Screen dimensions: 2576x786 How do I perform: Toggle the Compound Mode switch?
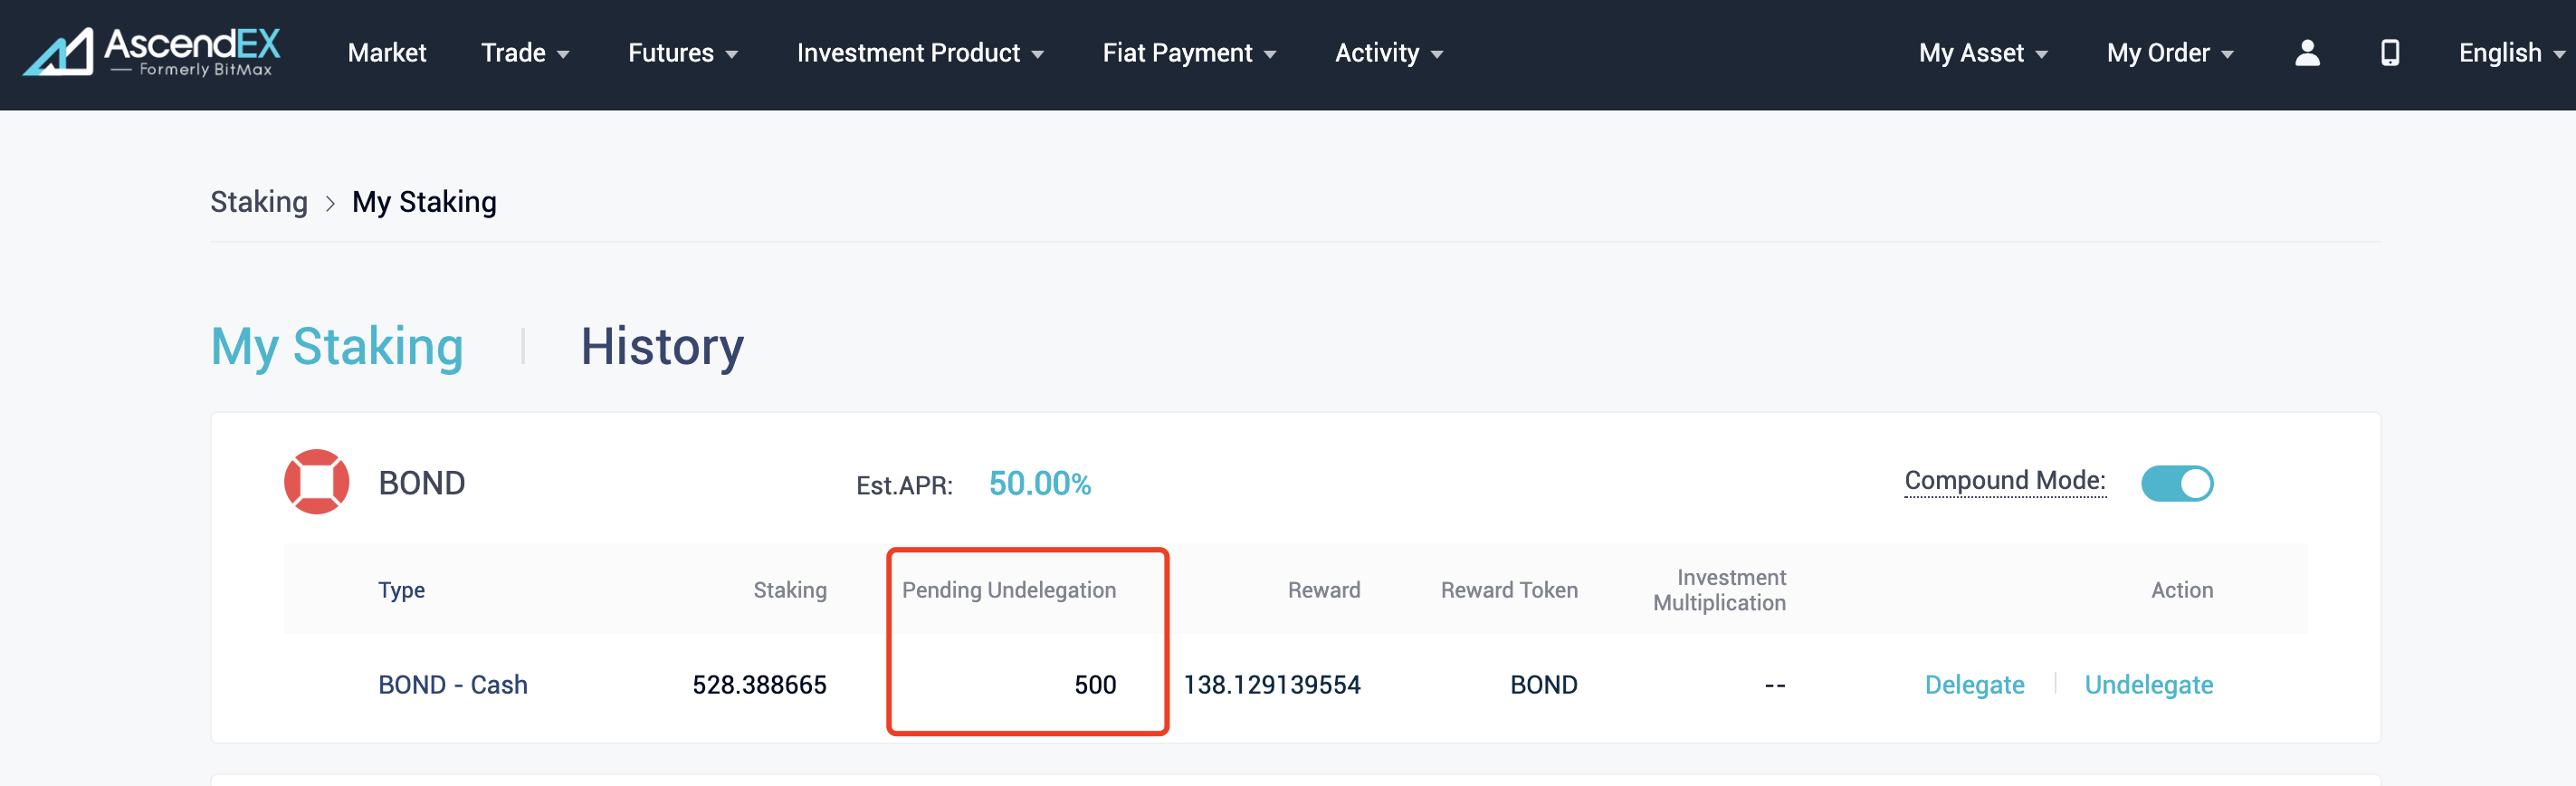[x=2176, y=483]
